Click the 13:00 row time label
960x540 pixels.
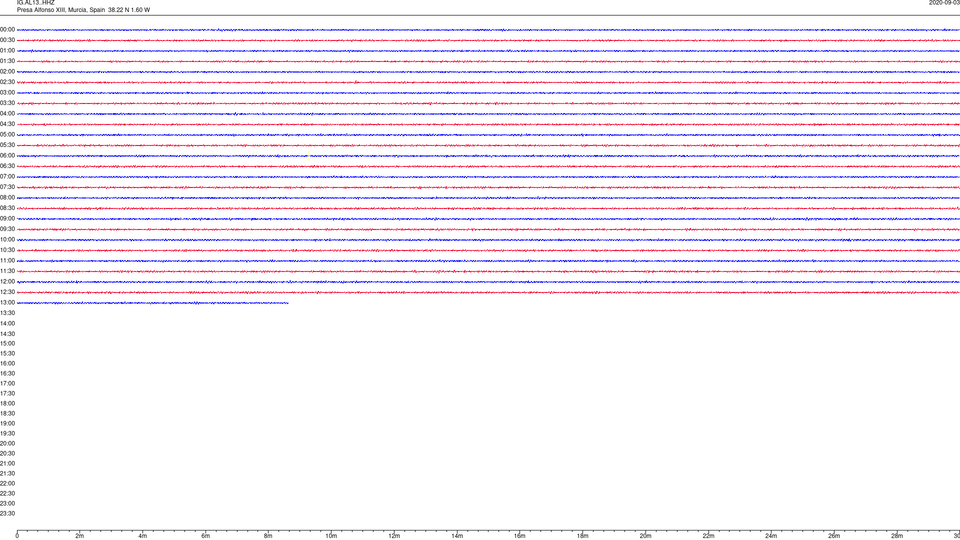pos(7,302)
